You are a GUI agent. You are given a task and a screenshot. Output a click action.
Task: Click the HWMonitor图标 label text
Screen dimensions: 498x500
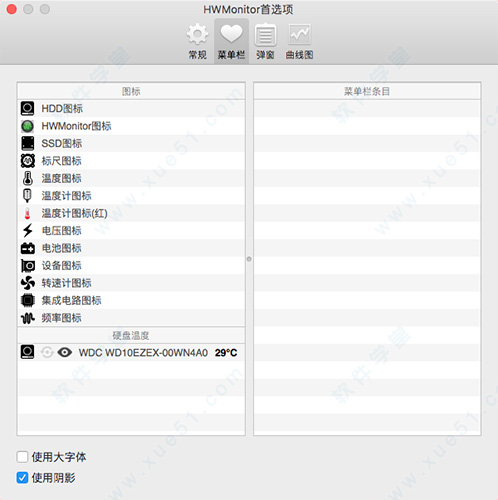(x=76, y=126)
